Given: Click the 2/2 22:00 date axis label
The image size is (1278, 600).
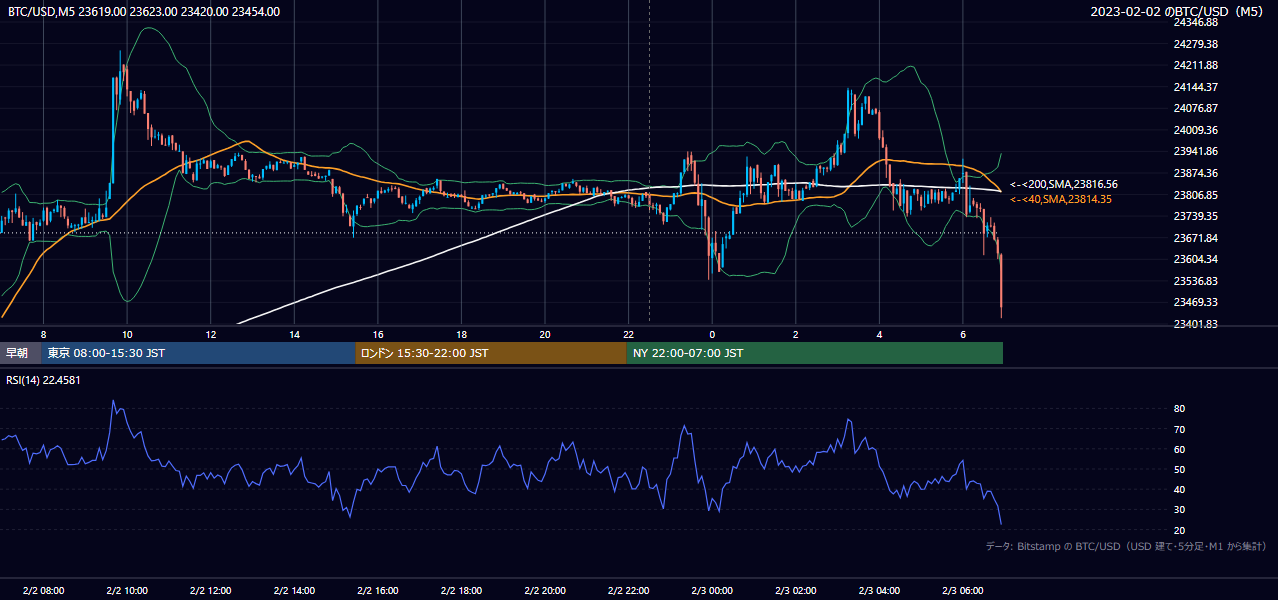Looking at the screenshot, I should (628, 591).
